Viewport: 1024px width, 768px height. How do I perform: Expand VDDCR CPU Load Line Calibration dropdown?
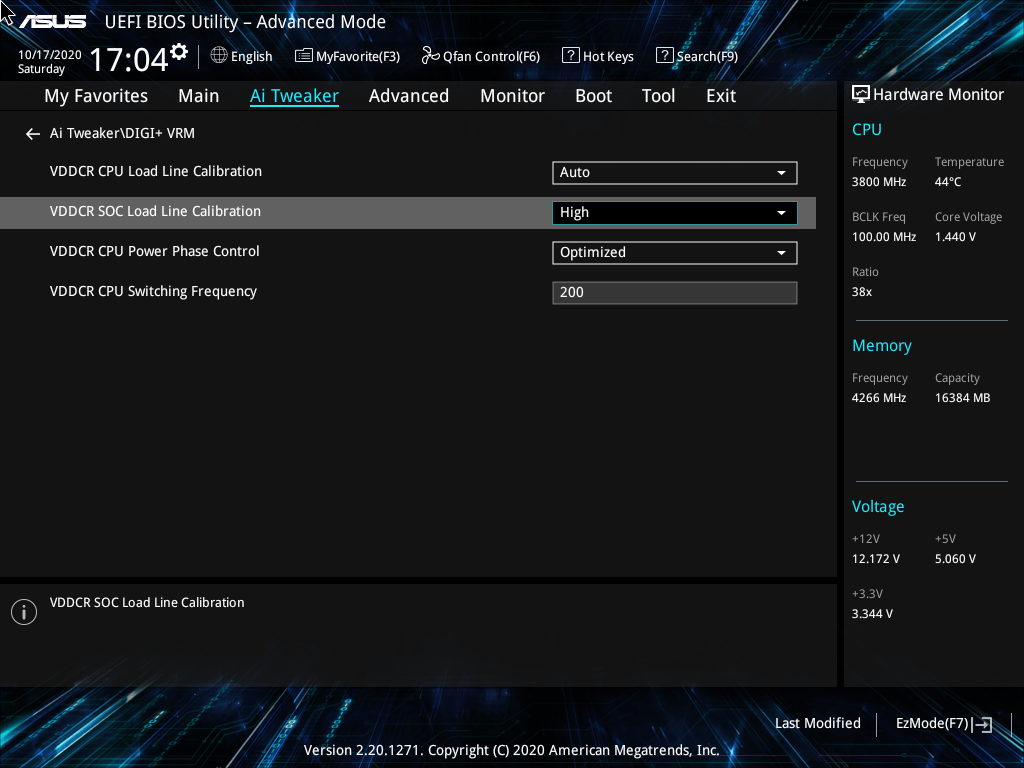coord(675,173)
